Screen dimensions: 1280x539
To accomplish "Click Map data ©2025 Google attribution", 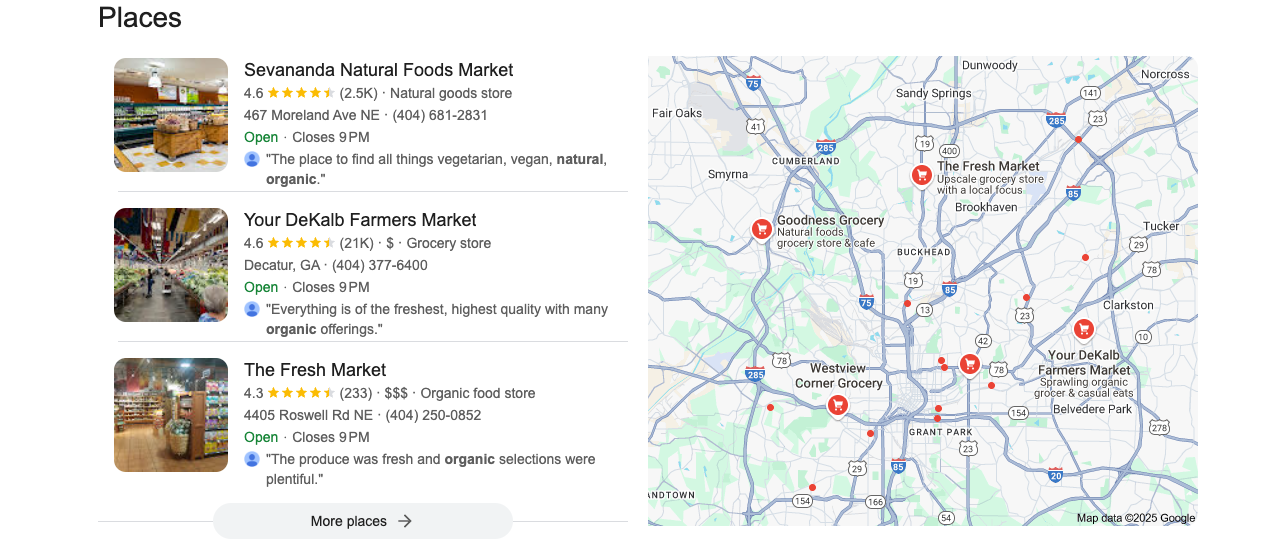I will (1136, 518).
